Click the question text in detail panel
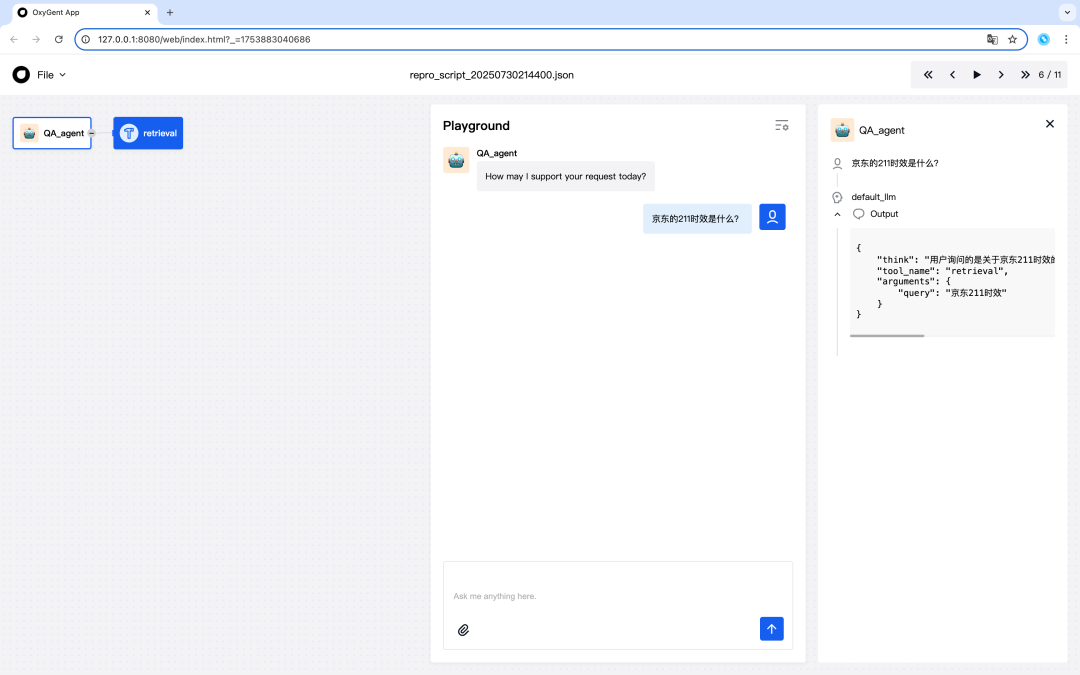The width and height of the screenshot is (1080, 675). tap(895, 163)
